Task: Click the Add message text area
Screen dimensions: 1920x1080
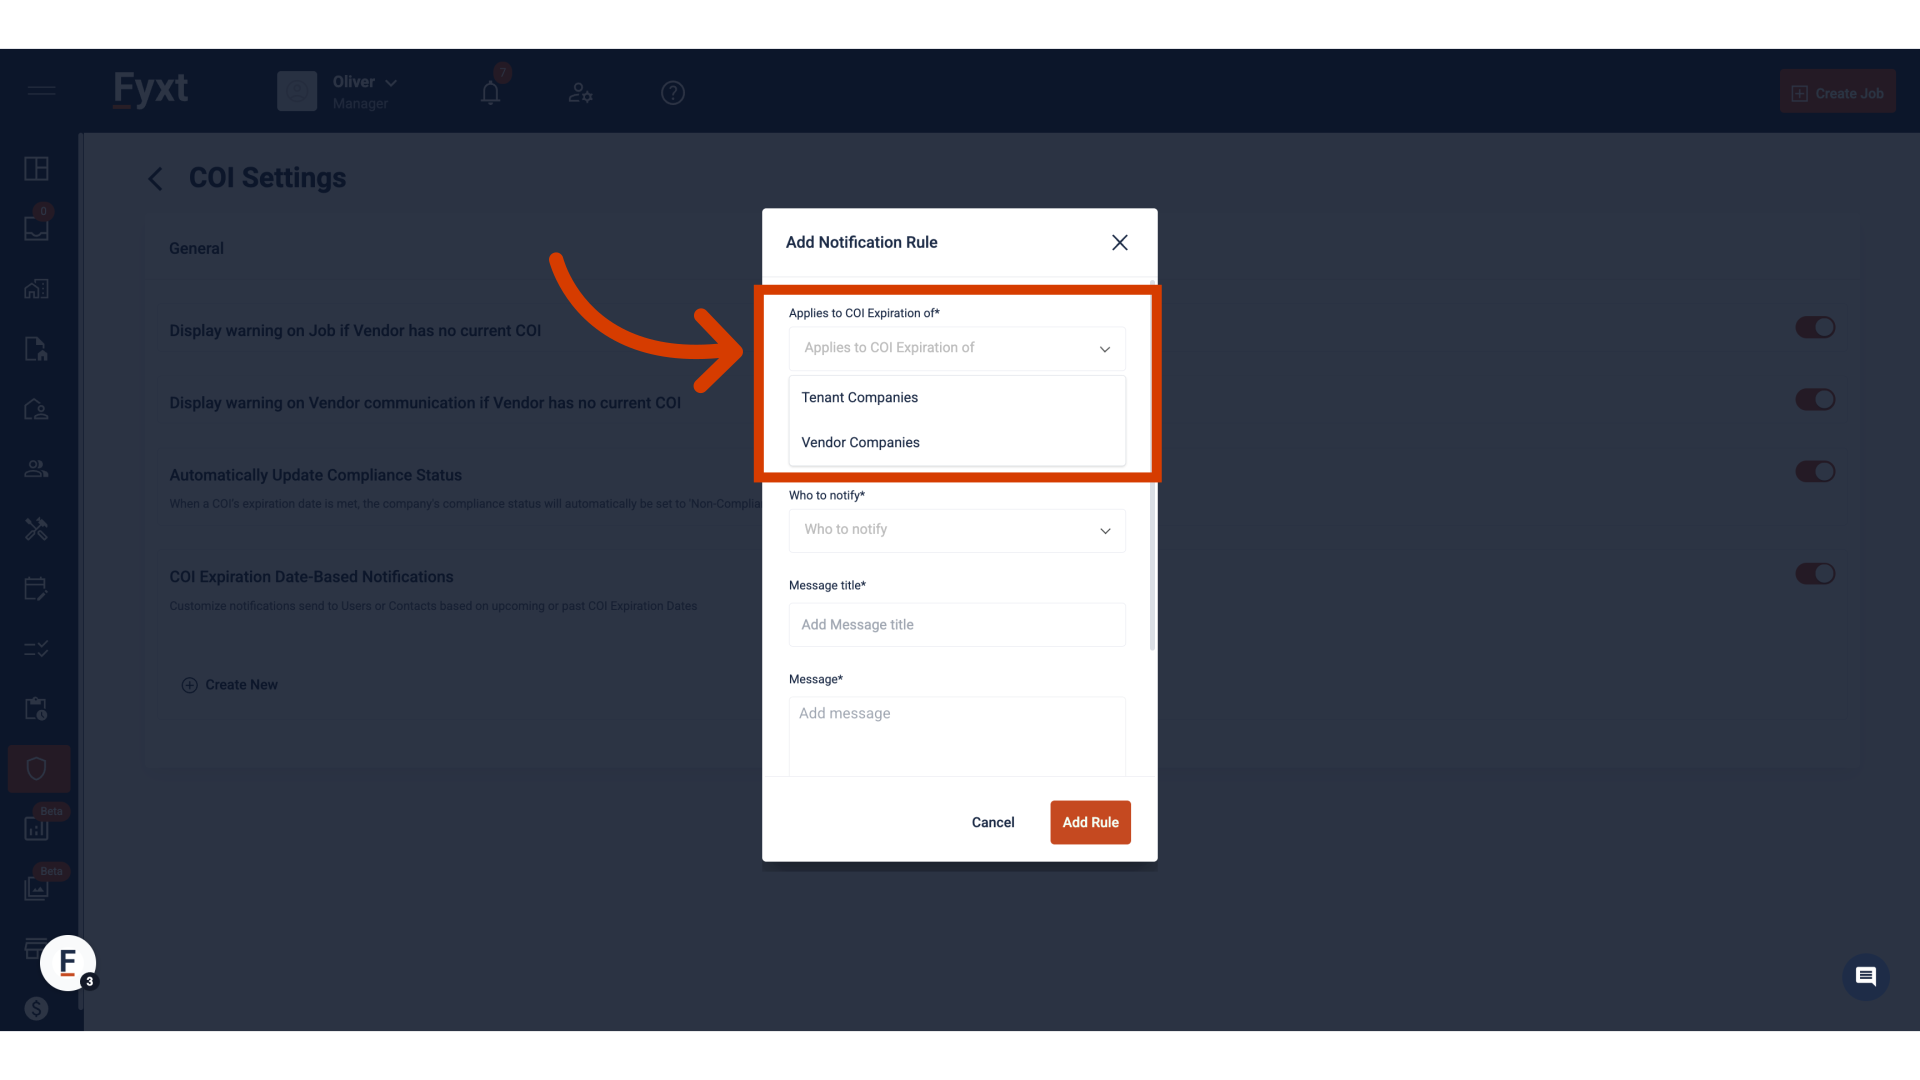Action: coord(957,737)
